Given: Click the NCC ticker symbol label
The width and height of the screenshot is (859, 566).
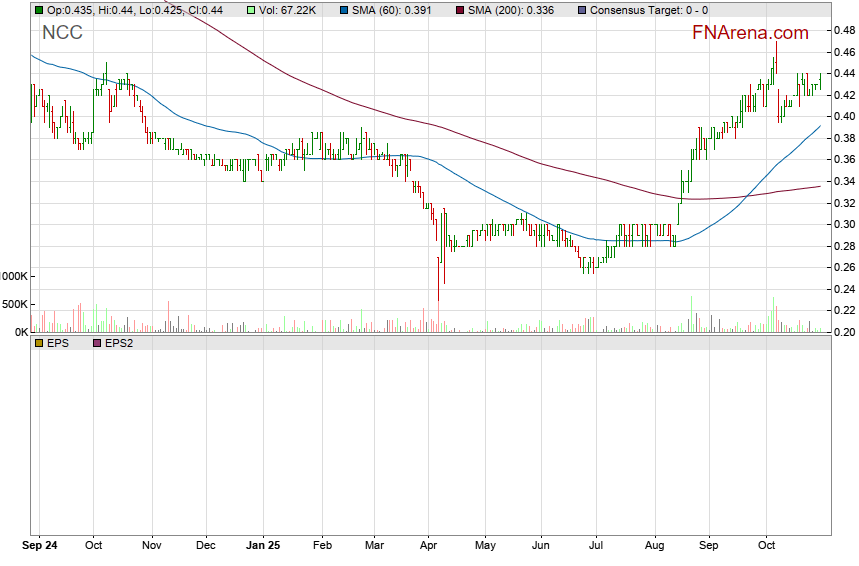Looking at the screenshot, I should [62, 33].
